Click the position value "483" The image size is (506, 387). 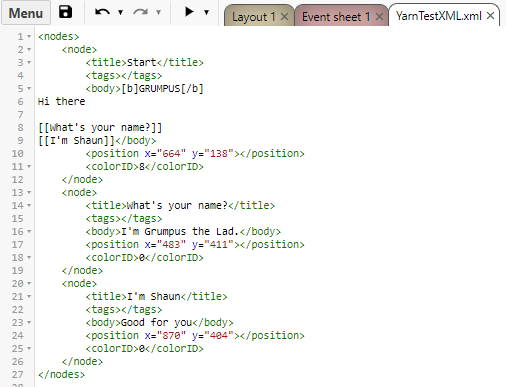coord(171,244)
